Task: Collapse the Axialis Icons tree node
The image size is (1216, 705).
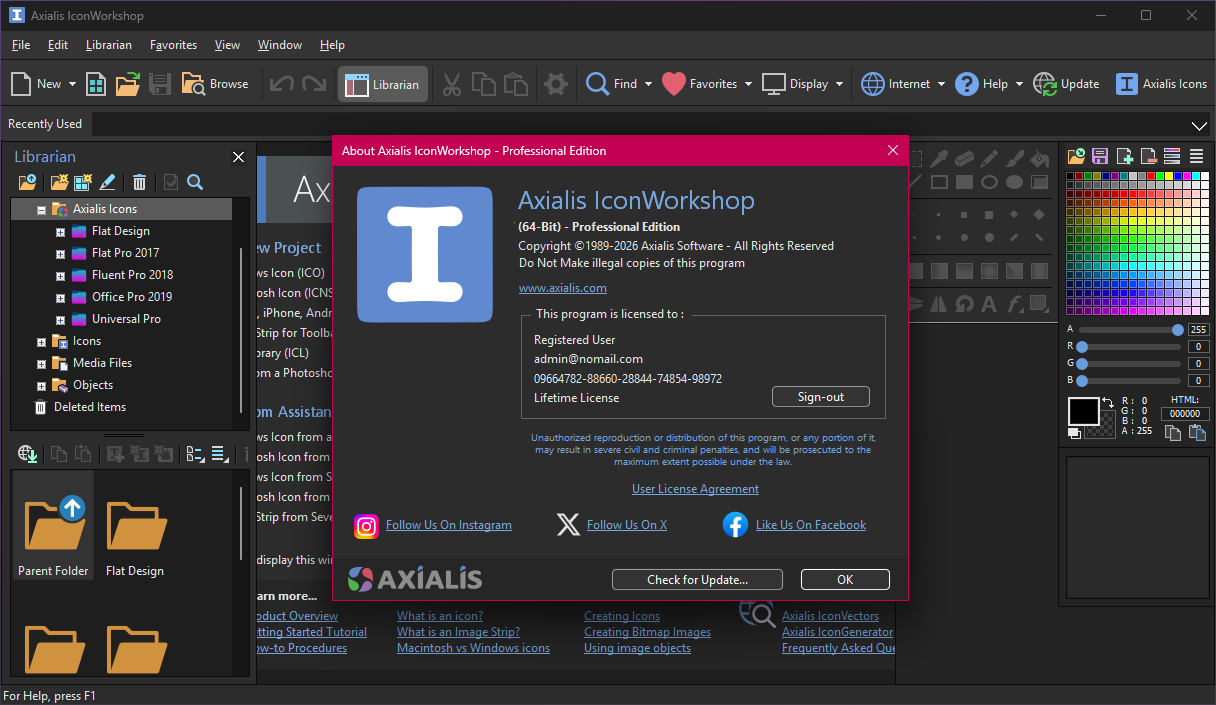Action: point(41,210)
